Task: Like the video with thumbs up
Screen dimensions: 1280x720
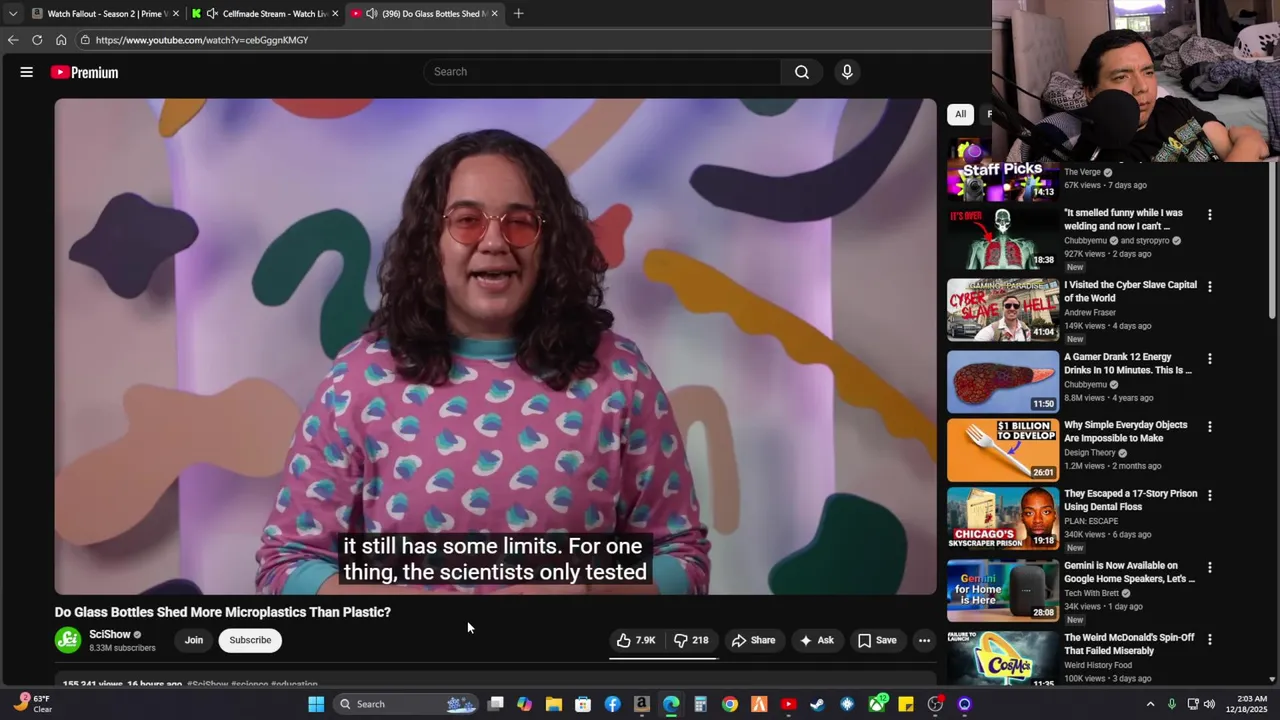Action: [636, 640]
